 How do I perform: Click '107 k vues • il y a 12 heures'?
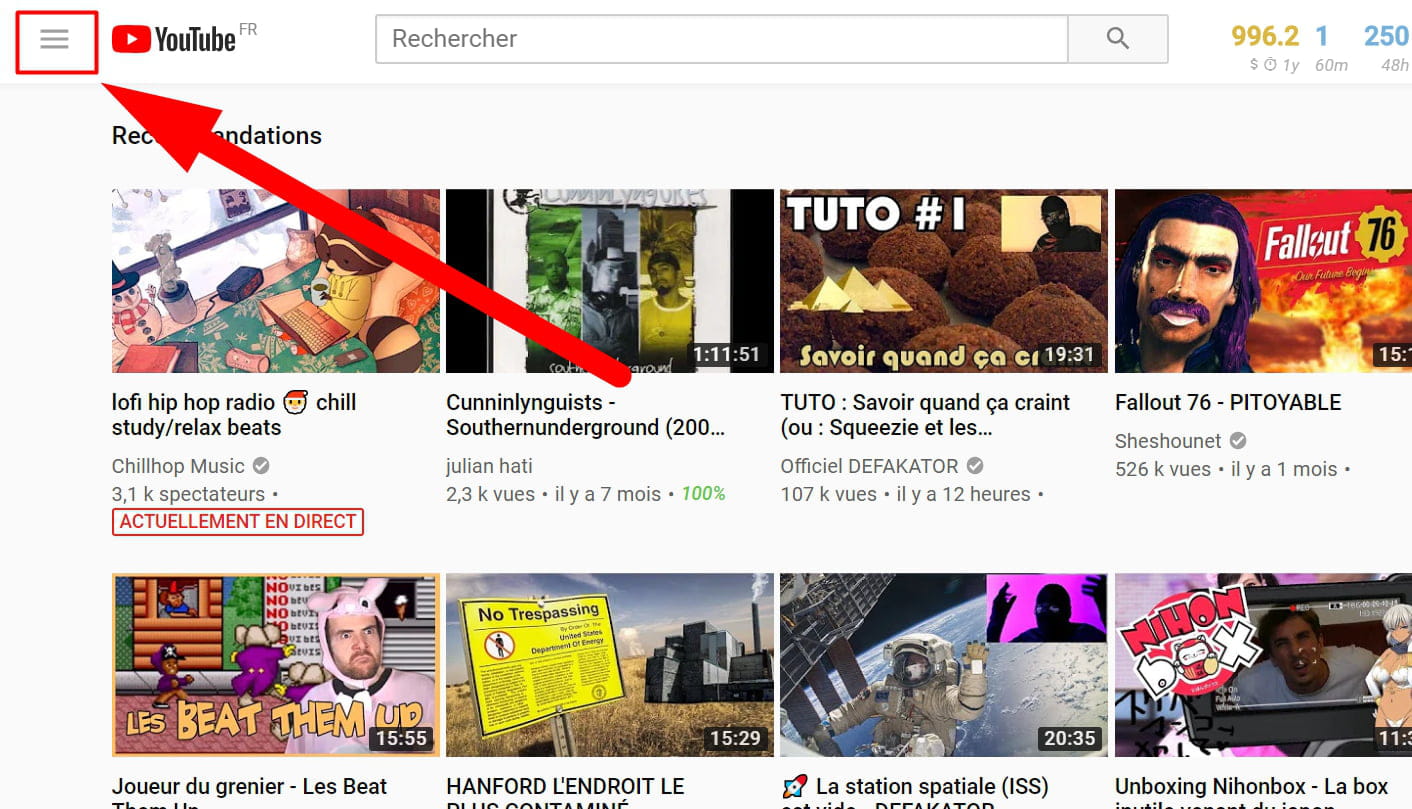point(905,494)
